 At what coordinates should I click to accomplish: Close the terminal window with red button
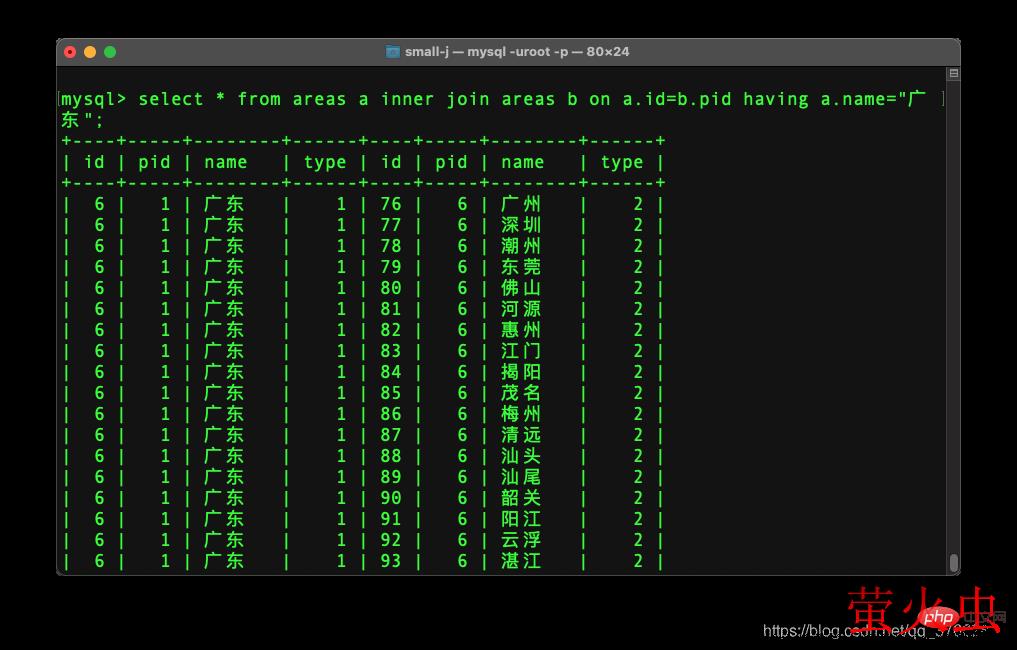[x=70, y=52]
